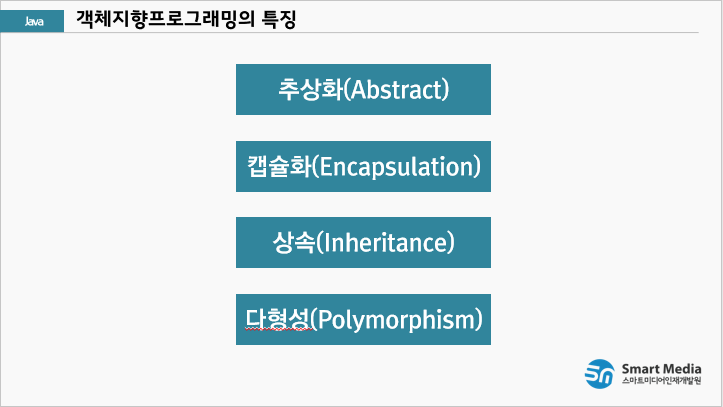This screenshot has width=723, height=407.
Task: Click the word 객체지향프로그래밍의 in the heading
Action: click(x=166, y=19)
